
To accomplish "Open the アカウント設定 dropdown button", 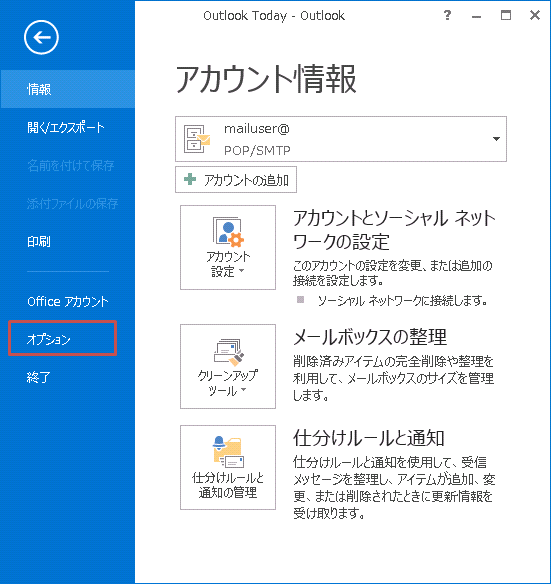I will point(228,247).
